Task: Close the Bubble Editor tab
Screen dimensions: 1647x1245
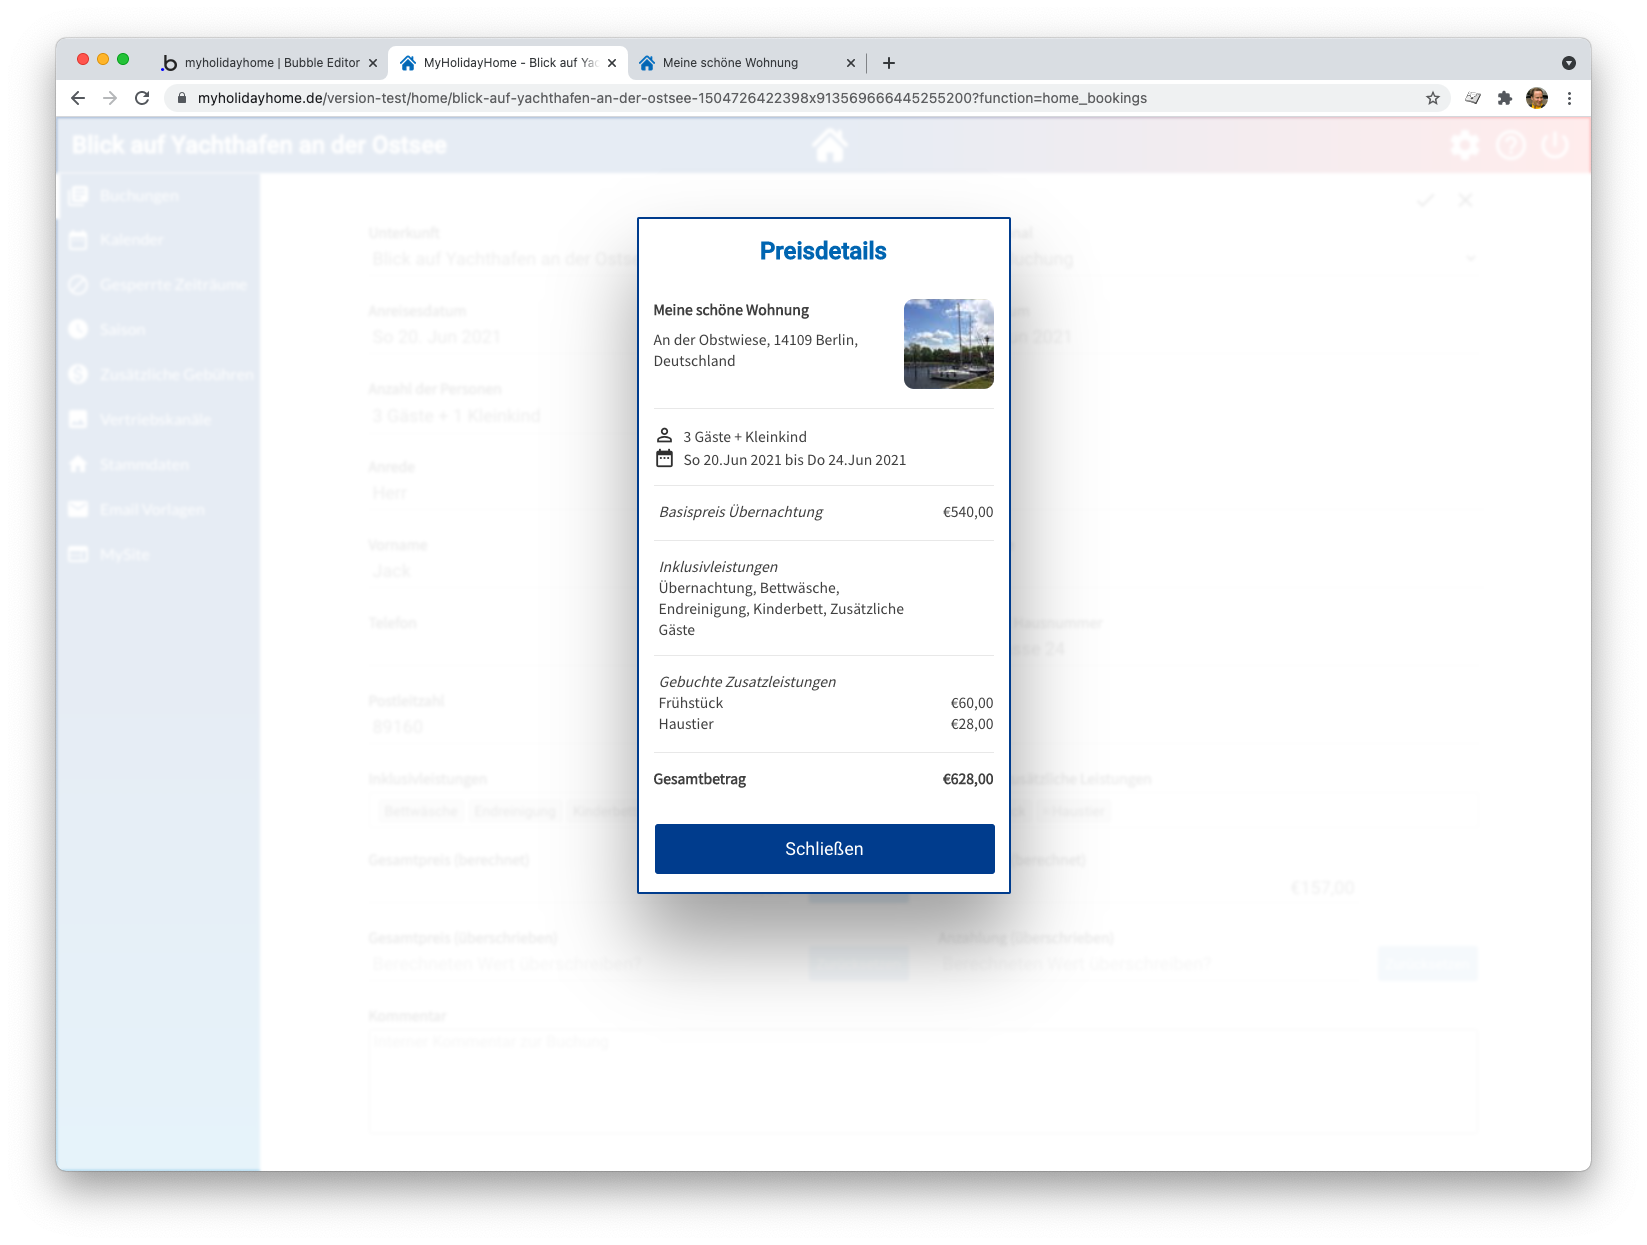Action: [373, 63]
